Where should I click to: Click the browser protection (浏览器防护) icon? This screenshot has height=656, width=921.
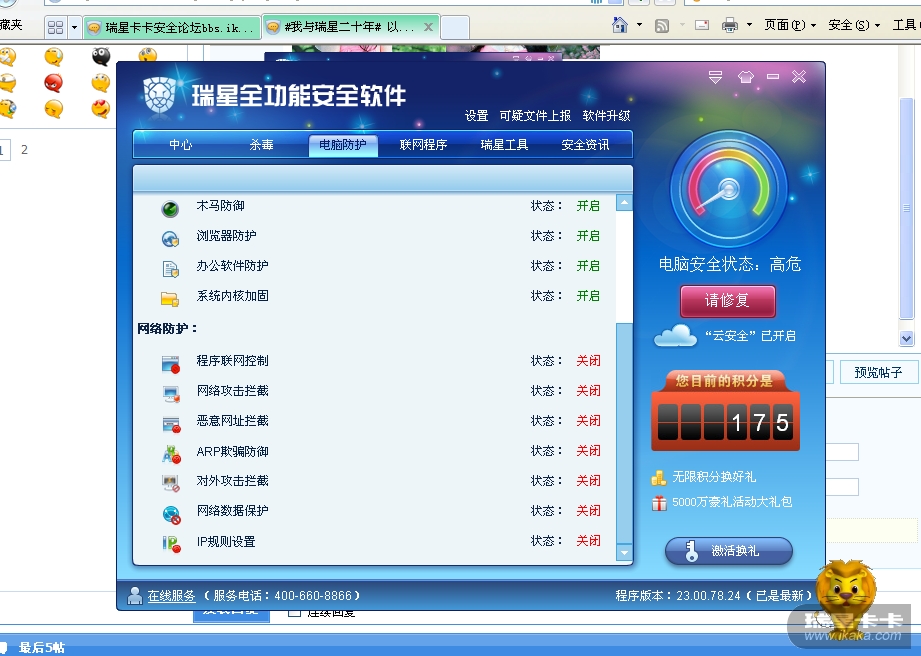[x=170, y=238]
